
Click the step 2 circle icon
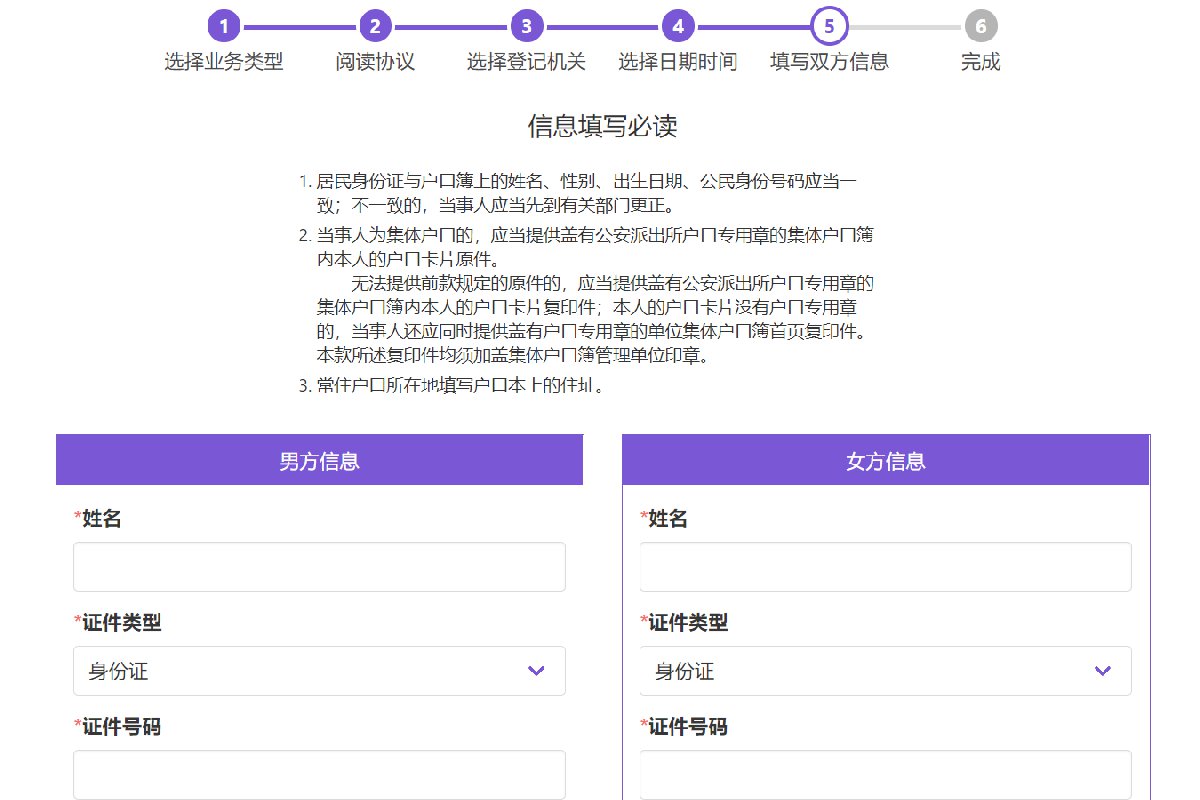tap(375, 27)
